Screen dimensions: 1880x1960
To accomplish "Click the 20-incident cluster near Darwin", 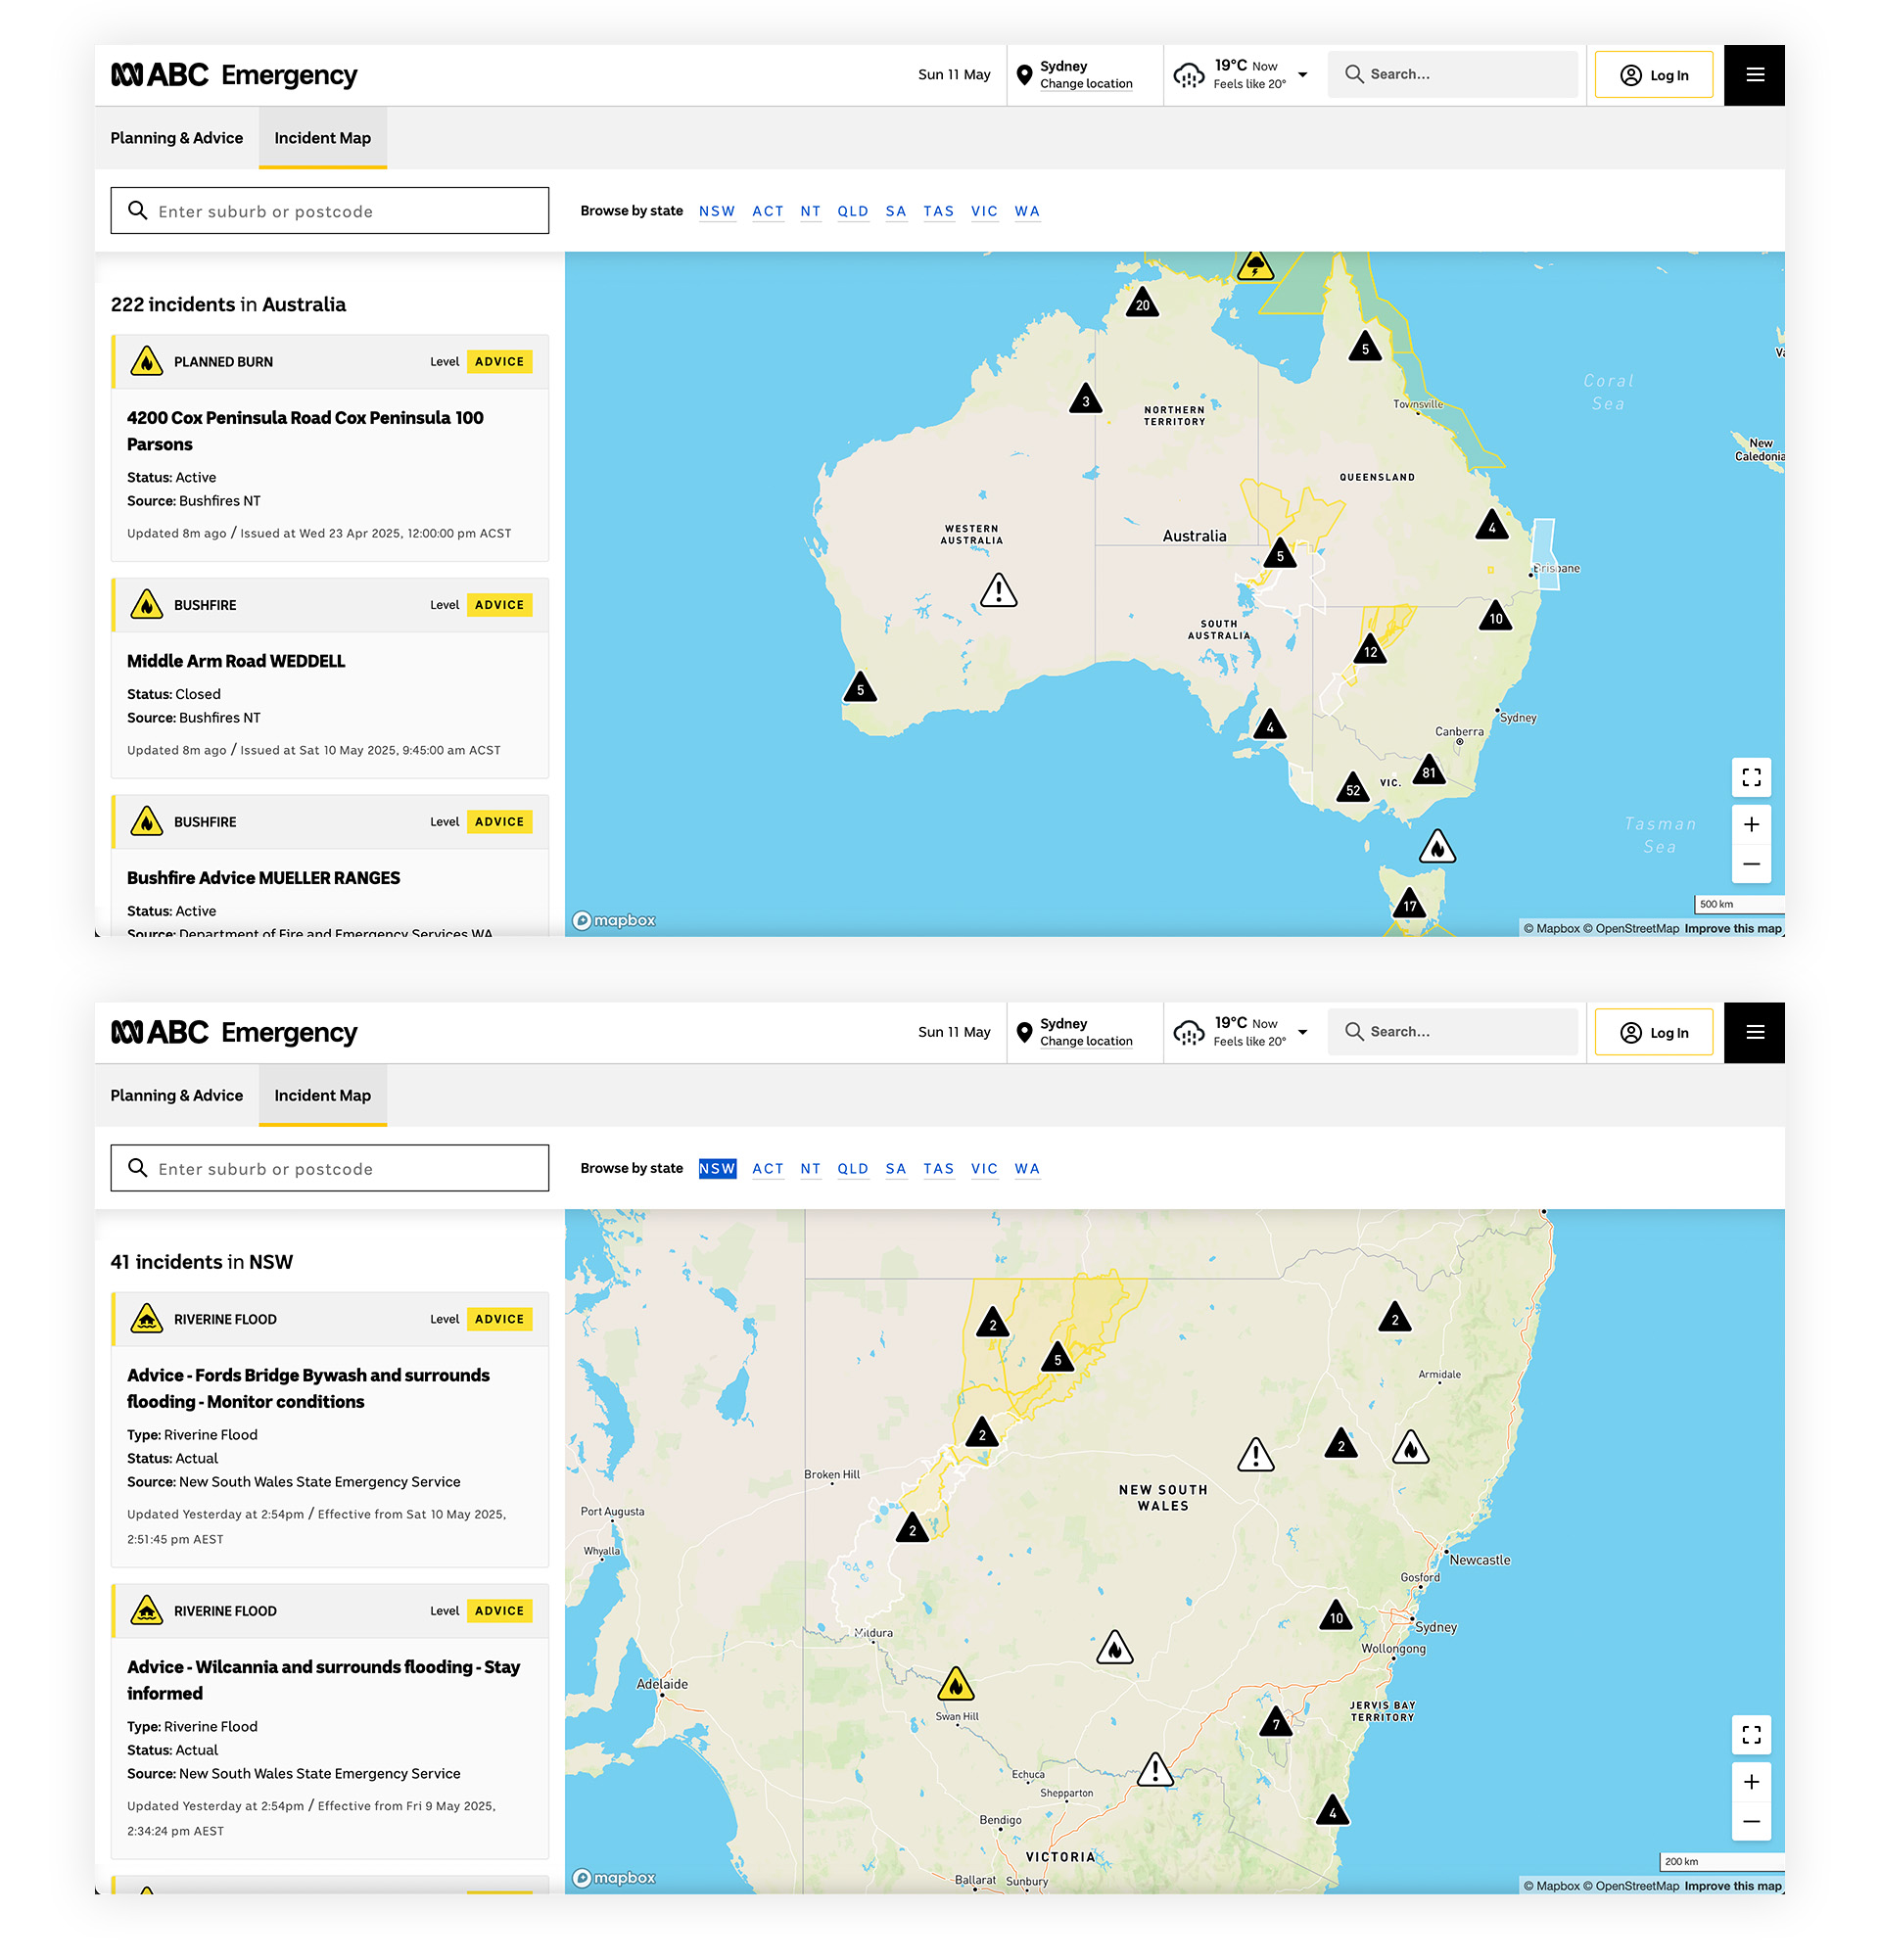I will (x=1141, y=303).
